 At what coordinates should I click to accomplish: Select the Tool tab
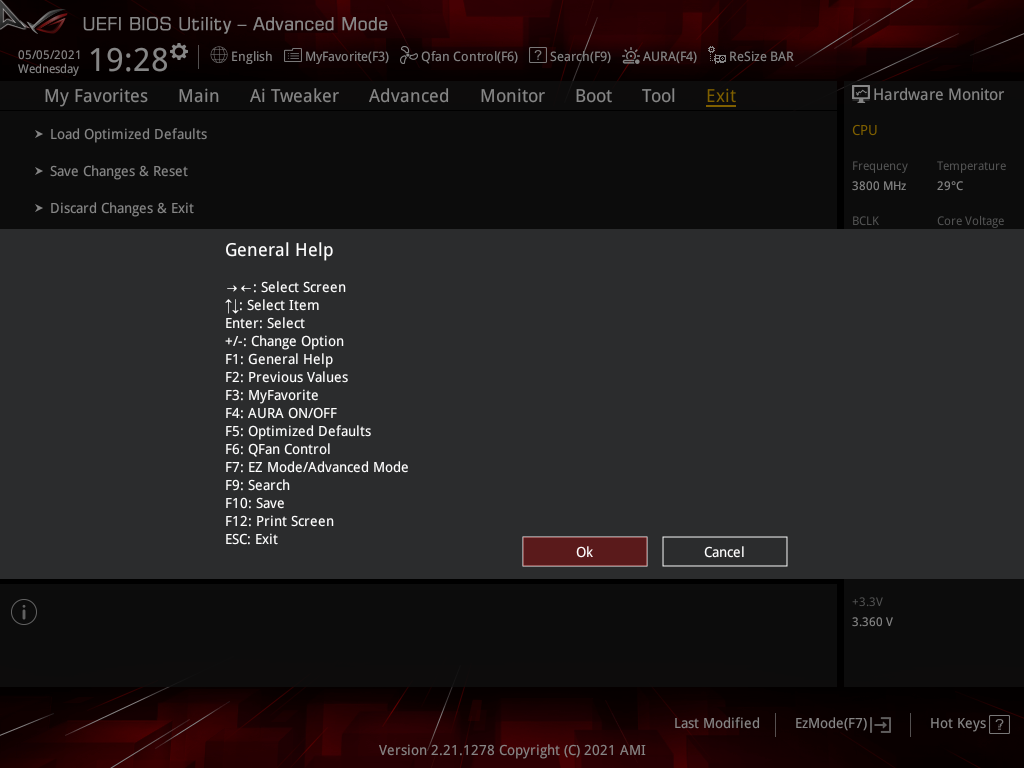(658, 96)
